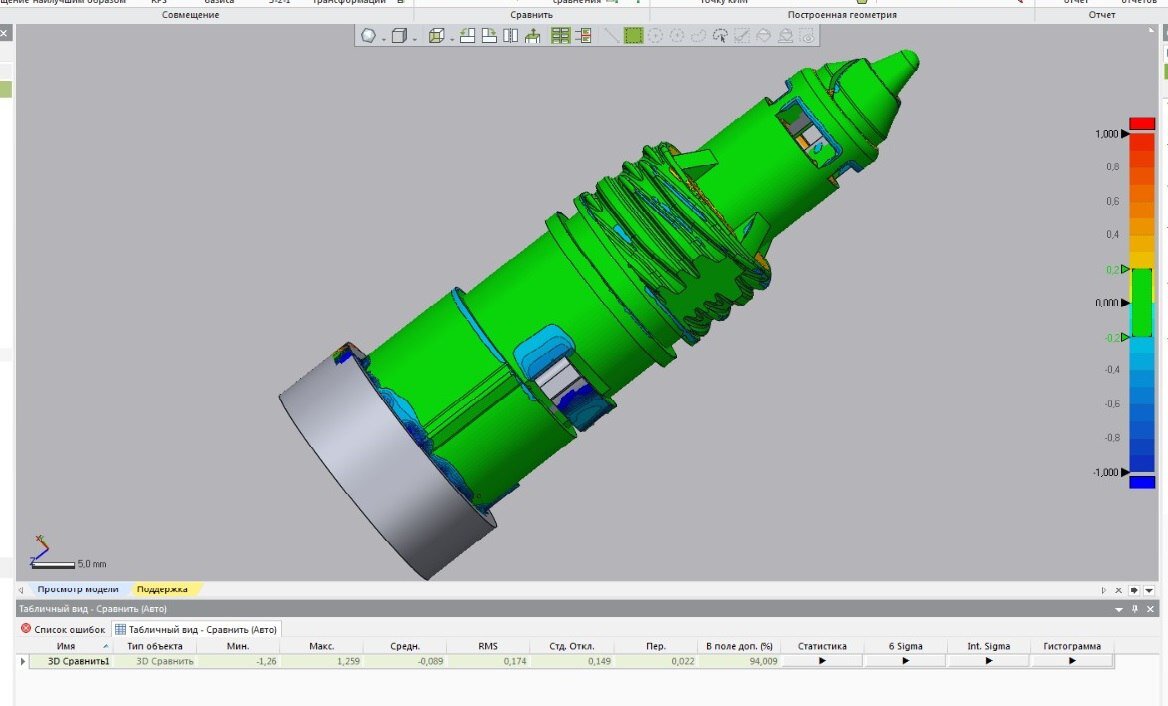
Task: Click the -0,2 green lower tolerance marker
Action: 1126,337
